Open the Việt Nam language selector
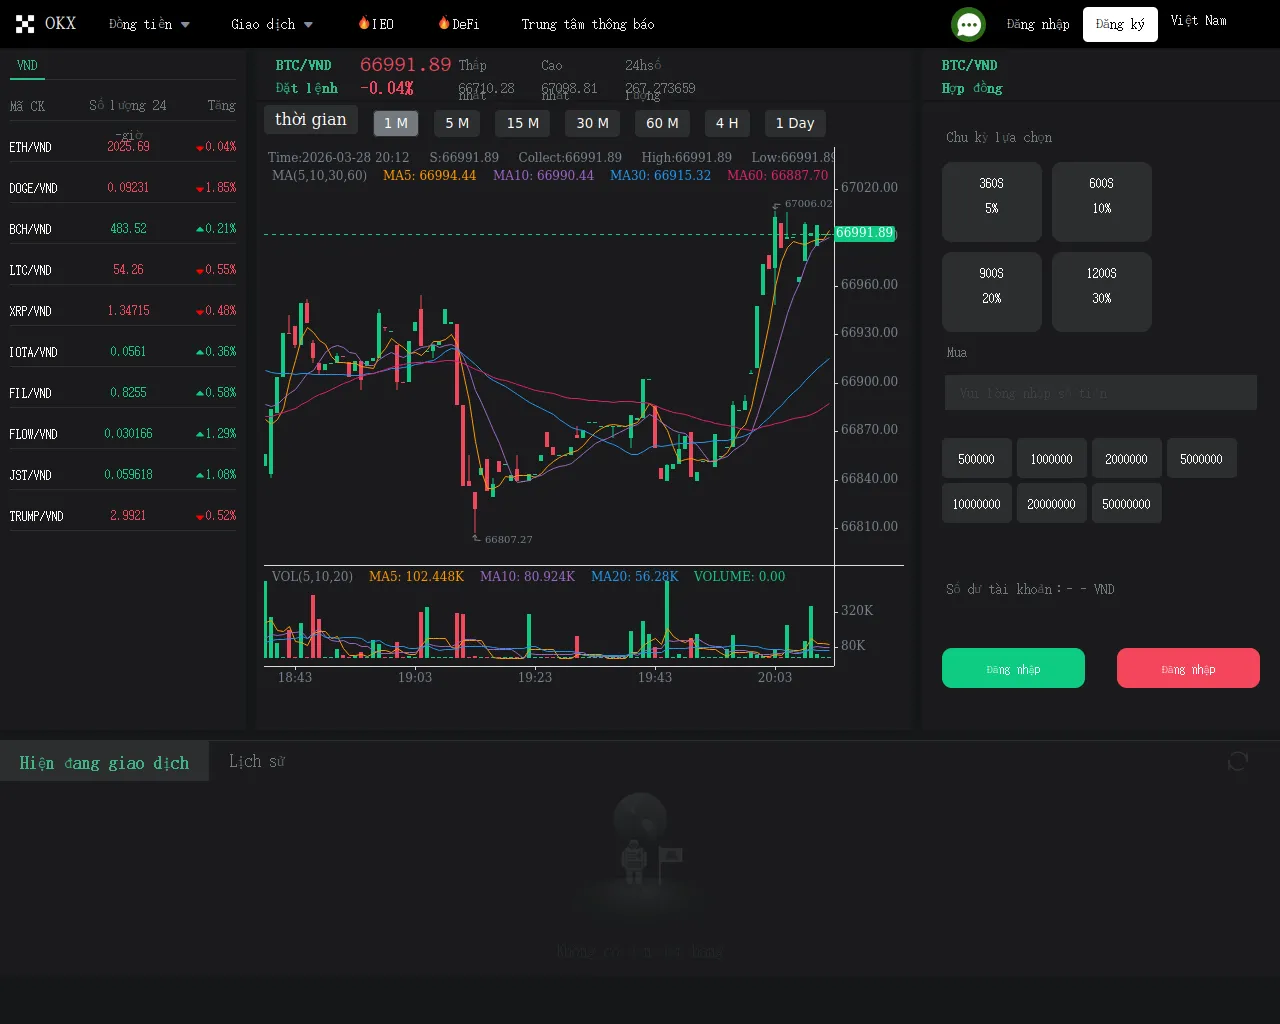This screenshot has height=1024, width=1280. [1198, 21]
